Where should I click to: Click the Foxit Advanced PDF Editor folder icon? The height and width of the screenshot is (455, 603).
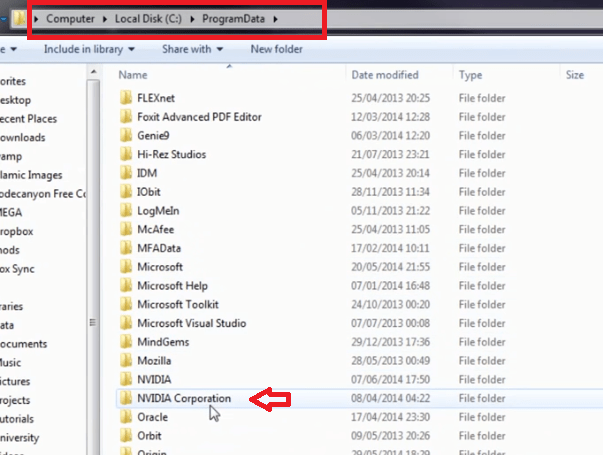coord(125,117)
